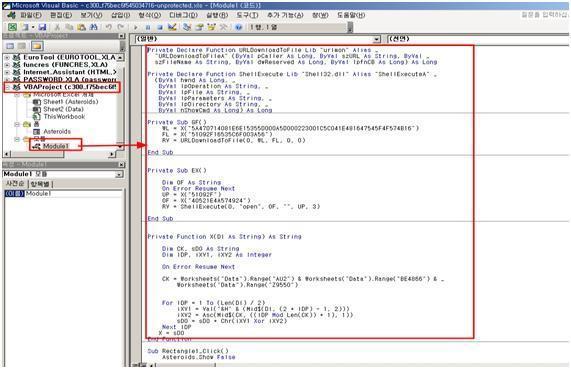Close the project explorer pane
Screen dimensions: 571x369
pyautogui.click(x=121, y=36)
